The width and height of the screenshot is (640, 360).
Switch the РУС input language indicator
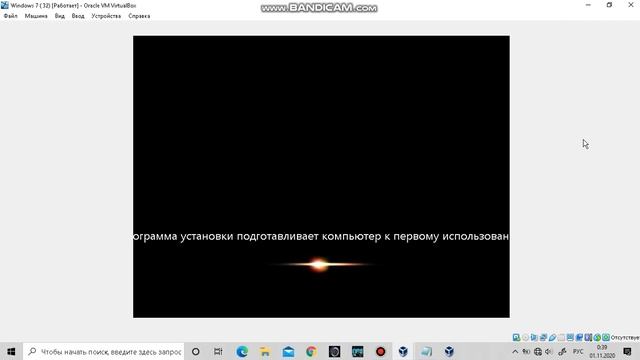578,351
